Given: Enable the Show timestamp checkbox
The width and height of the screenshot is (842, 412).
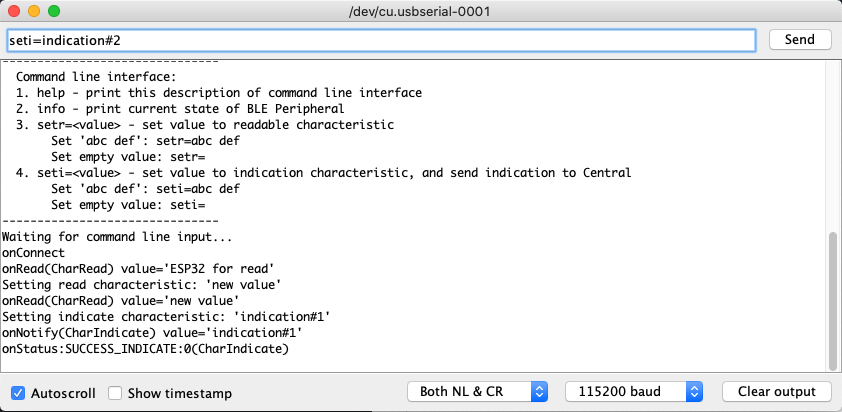Looking at the screenshot, I should pos(115,393).
